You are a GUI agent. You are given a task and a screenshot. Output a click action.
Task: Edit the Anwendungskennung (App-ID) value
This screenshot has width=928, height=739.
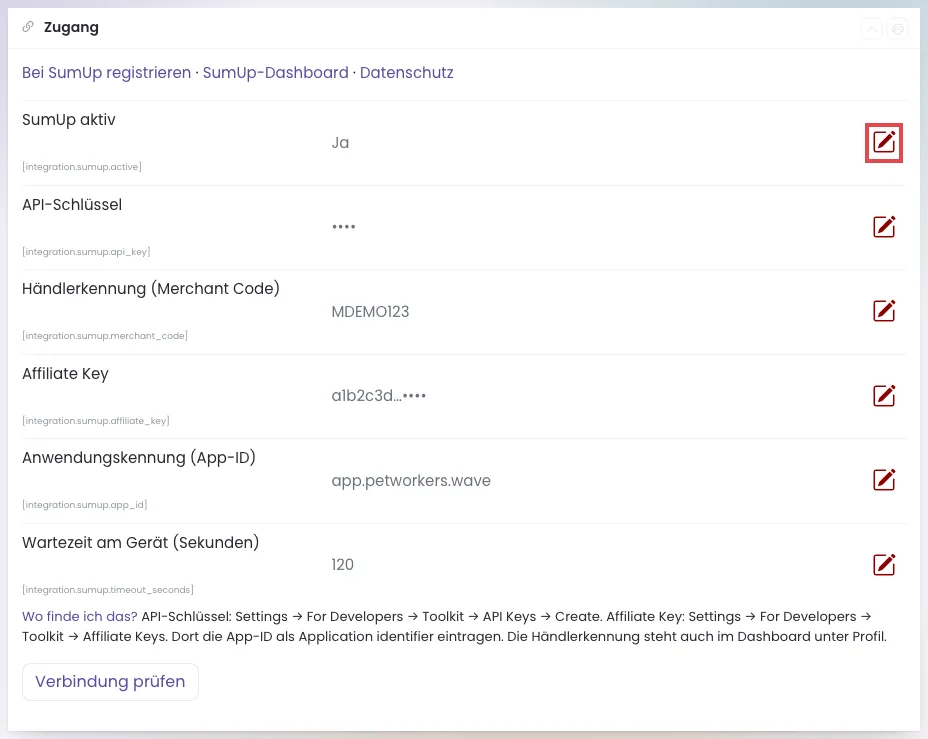tap(884, 480)
